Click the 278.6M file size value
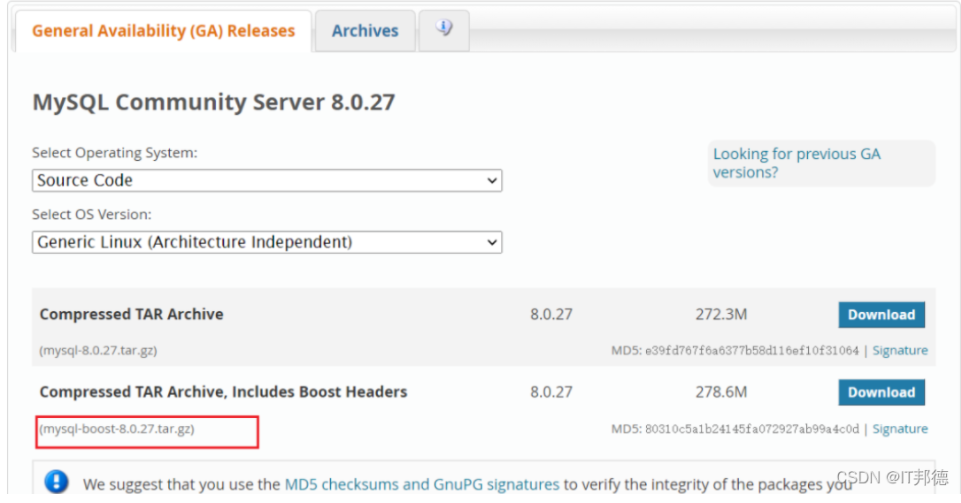This screenshot has height=503, width=961. click(721, 392)
